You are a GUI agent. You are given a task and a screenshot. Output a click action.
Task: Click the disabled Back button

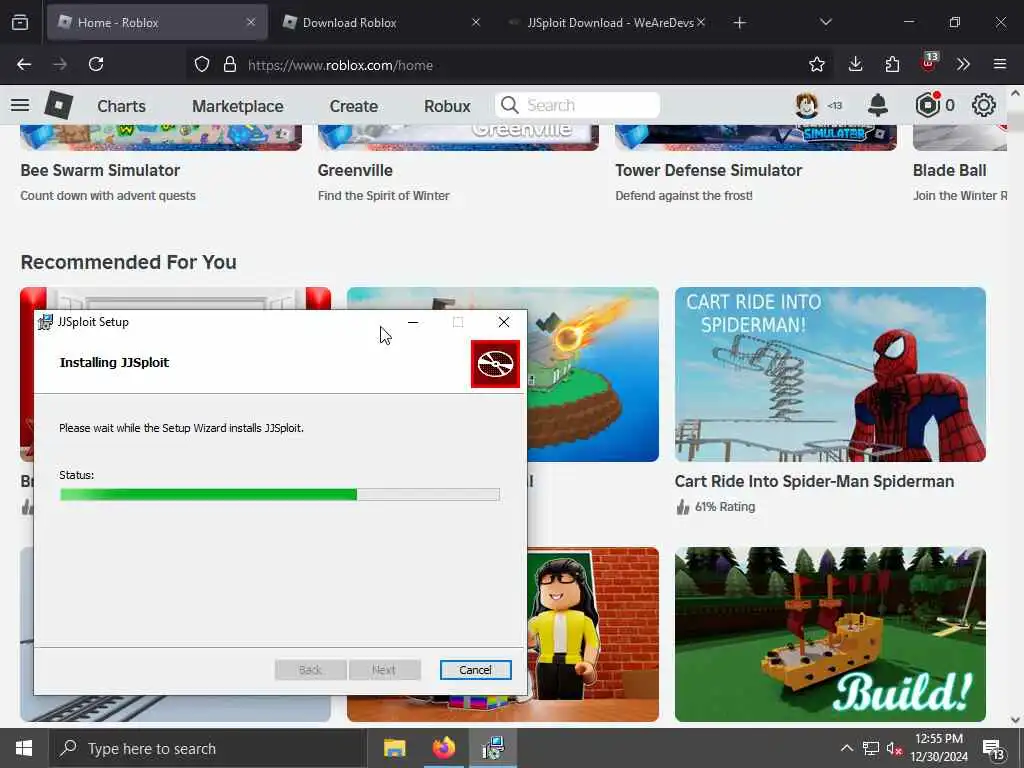(310, 670)
